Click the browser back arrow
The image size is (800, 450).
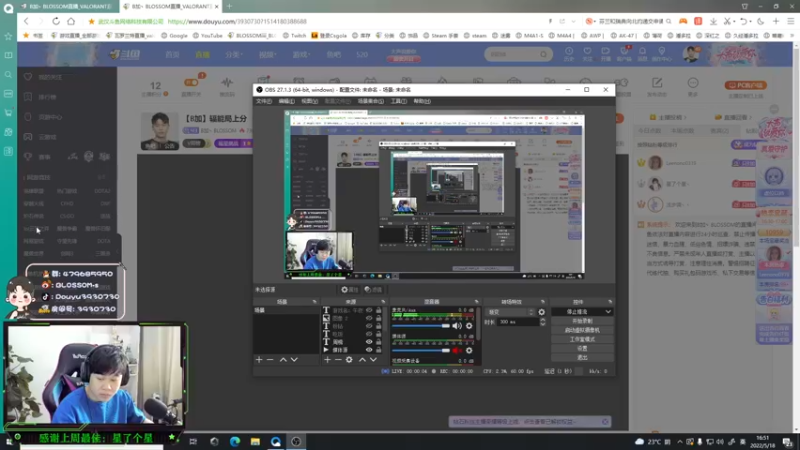pos(26,21)
